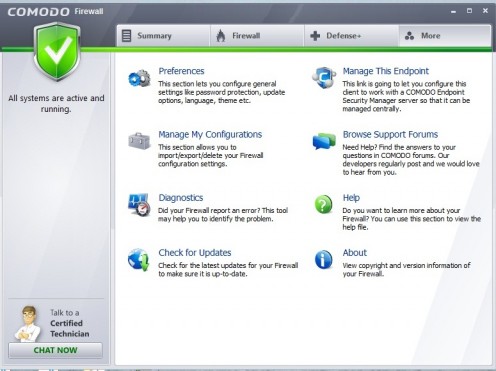Viewport: 496px width, 371px height.
Task: Open the About link
Action: tap(355, 253)
